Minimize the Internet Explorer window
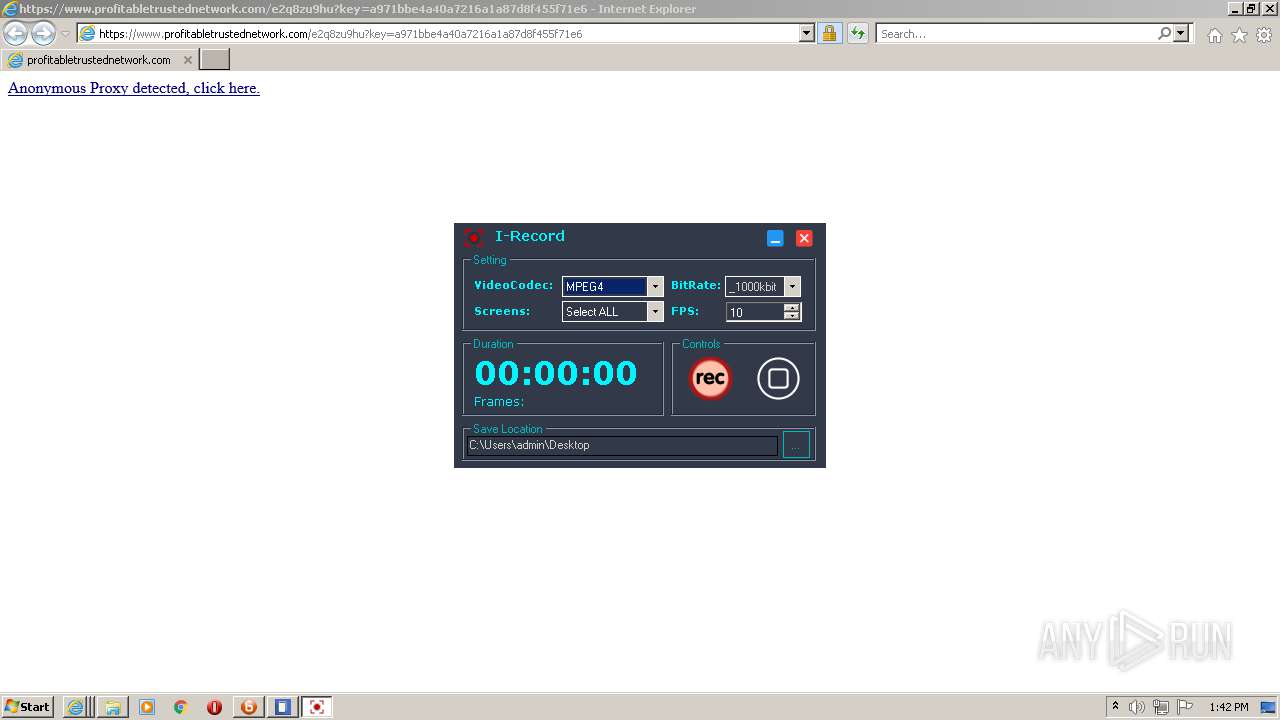1280x720 pixels. (x=1236, y=8)
